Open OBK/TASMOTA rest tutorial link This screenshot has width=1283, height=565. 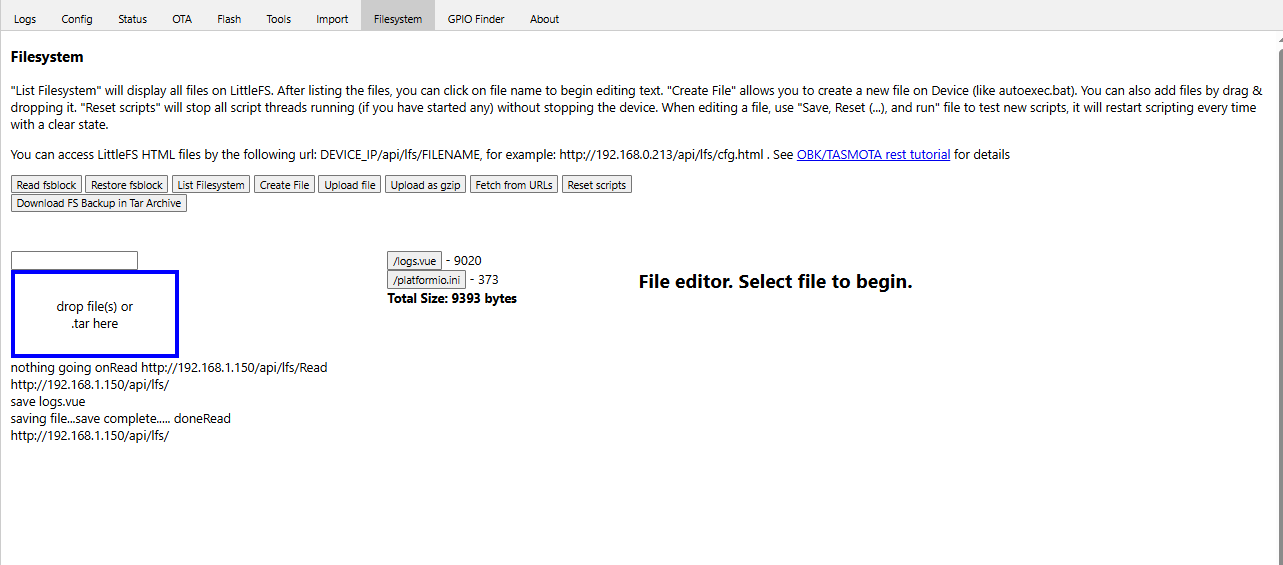[x=873, y=155]
